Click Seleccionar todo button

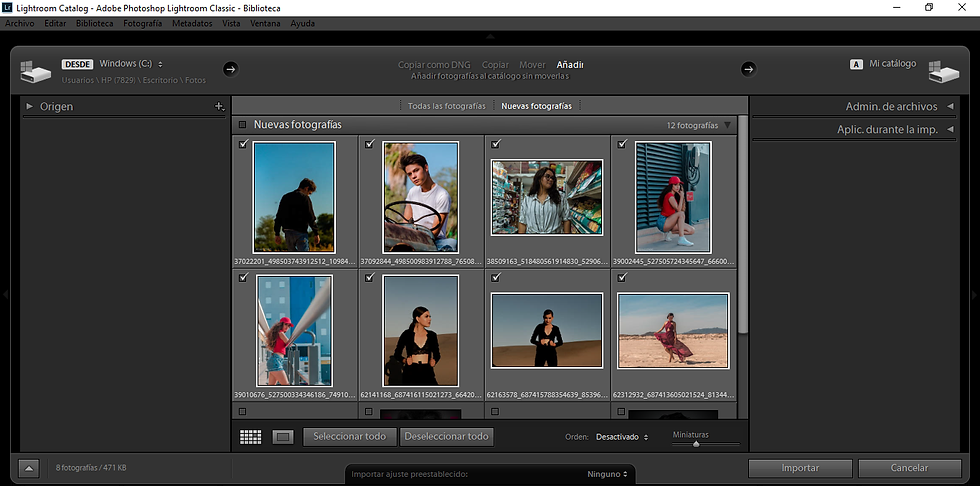coord(350,437)
